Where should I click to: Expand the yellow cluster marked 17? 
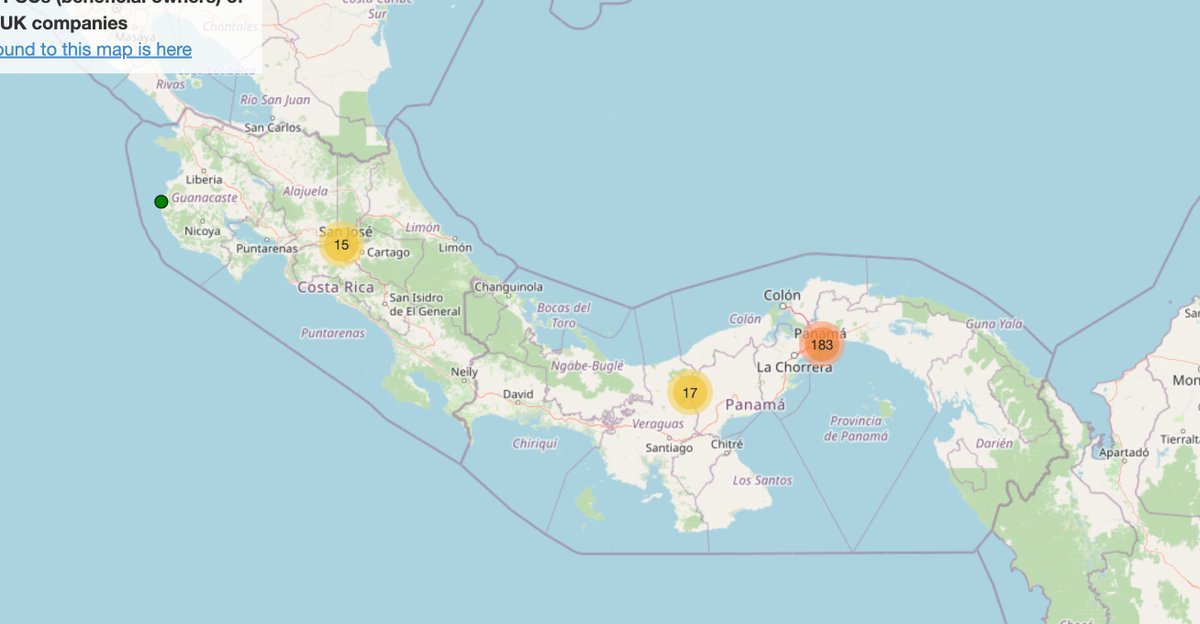[689, 393]
